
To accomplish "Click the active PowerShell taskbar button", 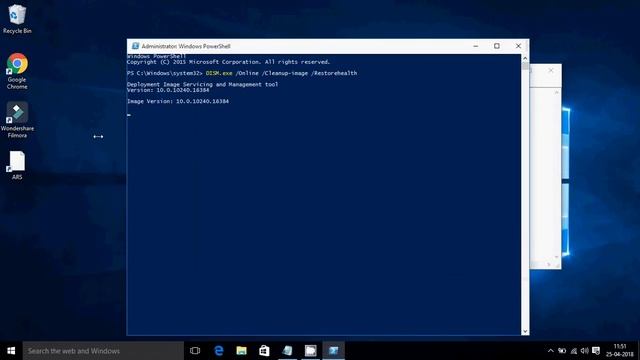I will [333, 351].
